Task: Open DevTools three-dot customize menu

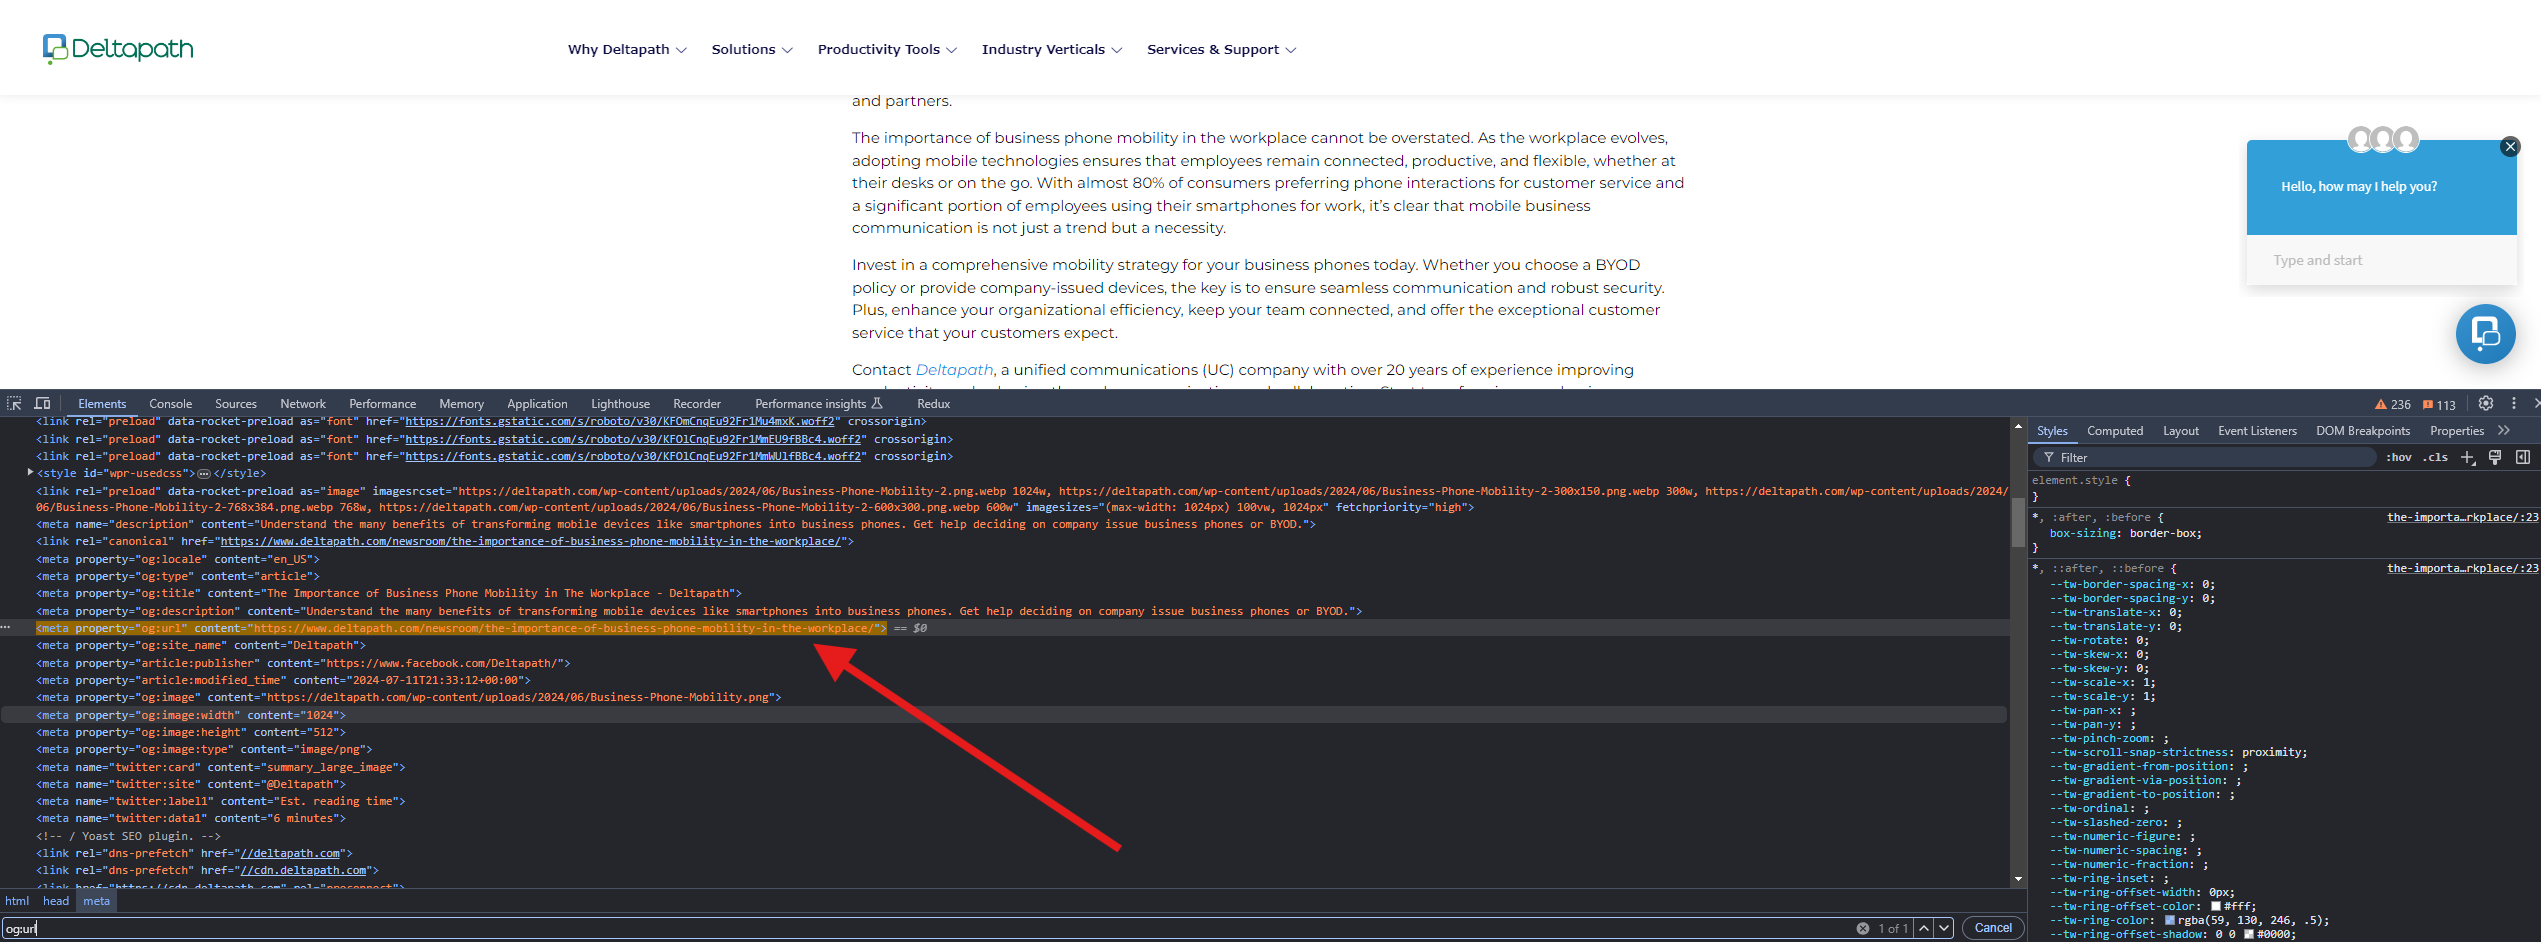Action: point(2513,403)
